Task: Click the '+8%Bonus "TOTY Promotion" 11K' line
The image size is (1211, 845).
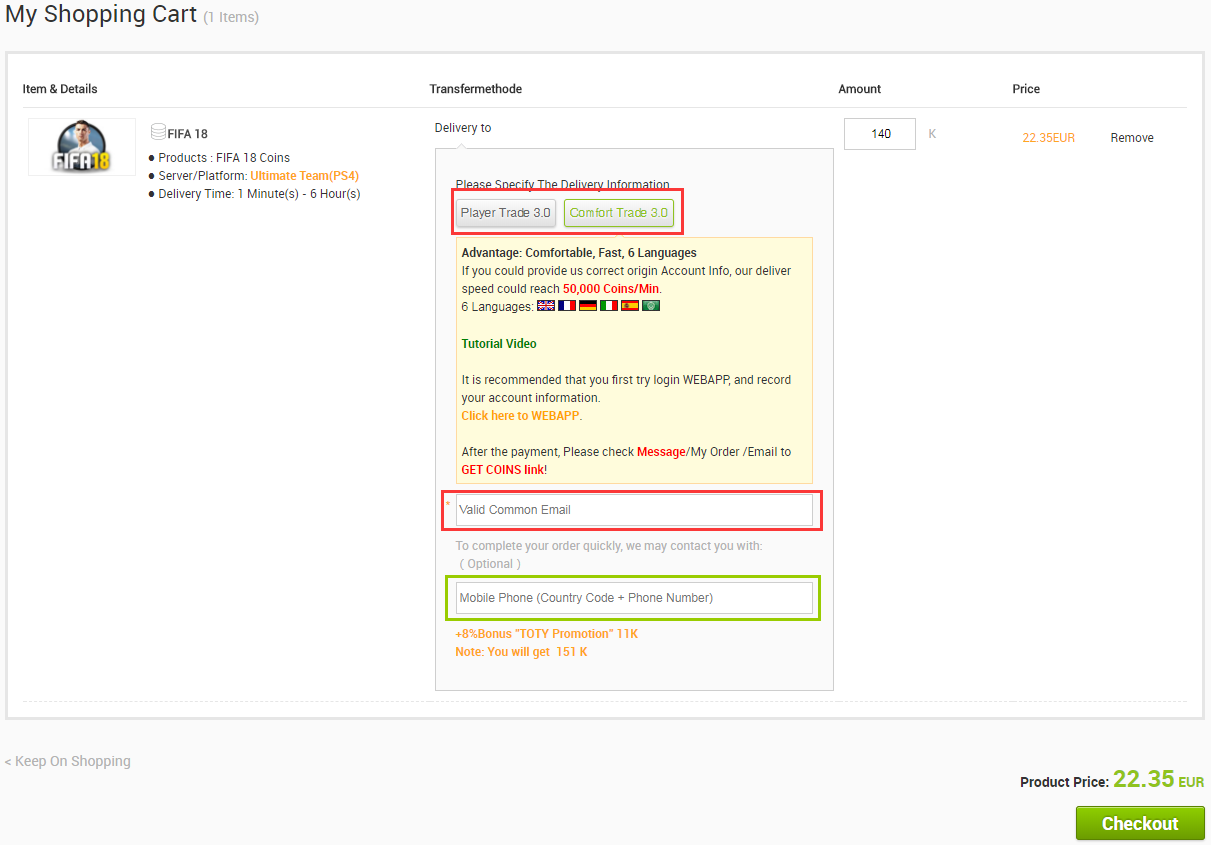Action: pyautogui.click(x=547, y=634)
